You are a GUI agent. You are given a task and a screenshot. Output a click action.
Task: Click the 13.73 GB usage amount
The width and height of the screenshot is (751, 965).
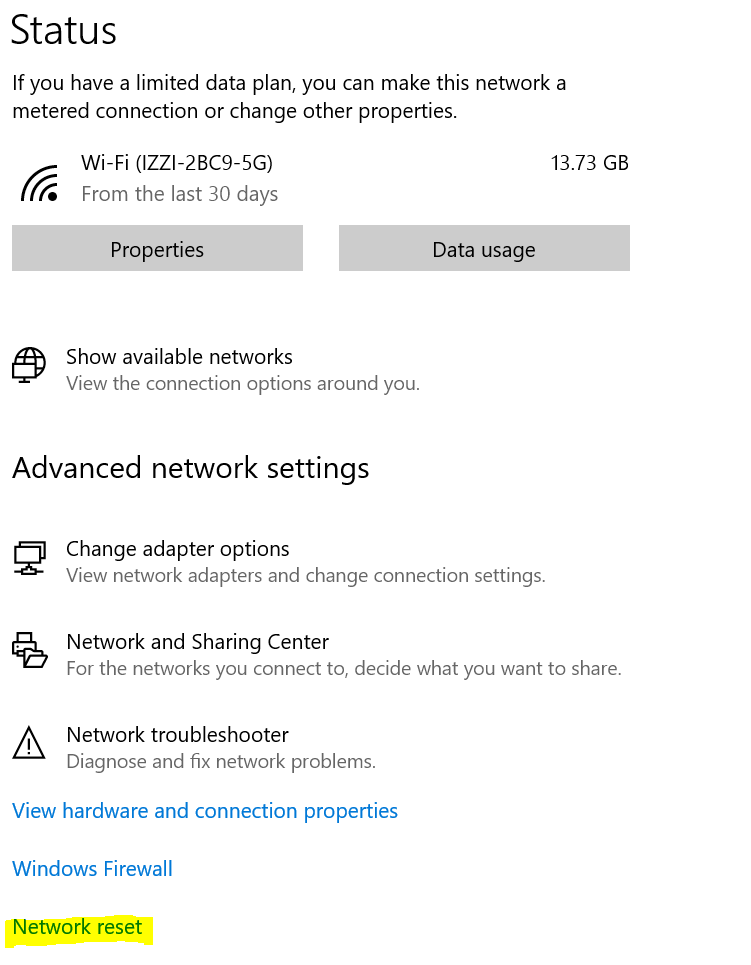(589, 163)
